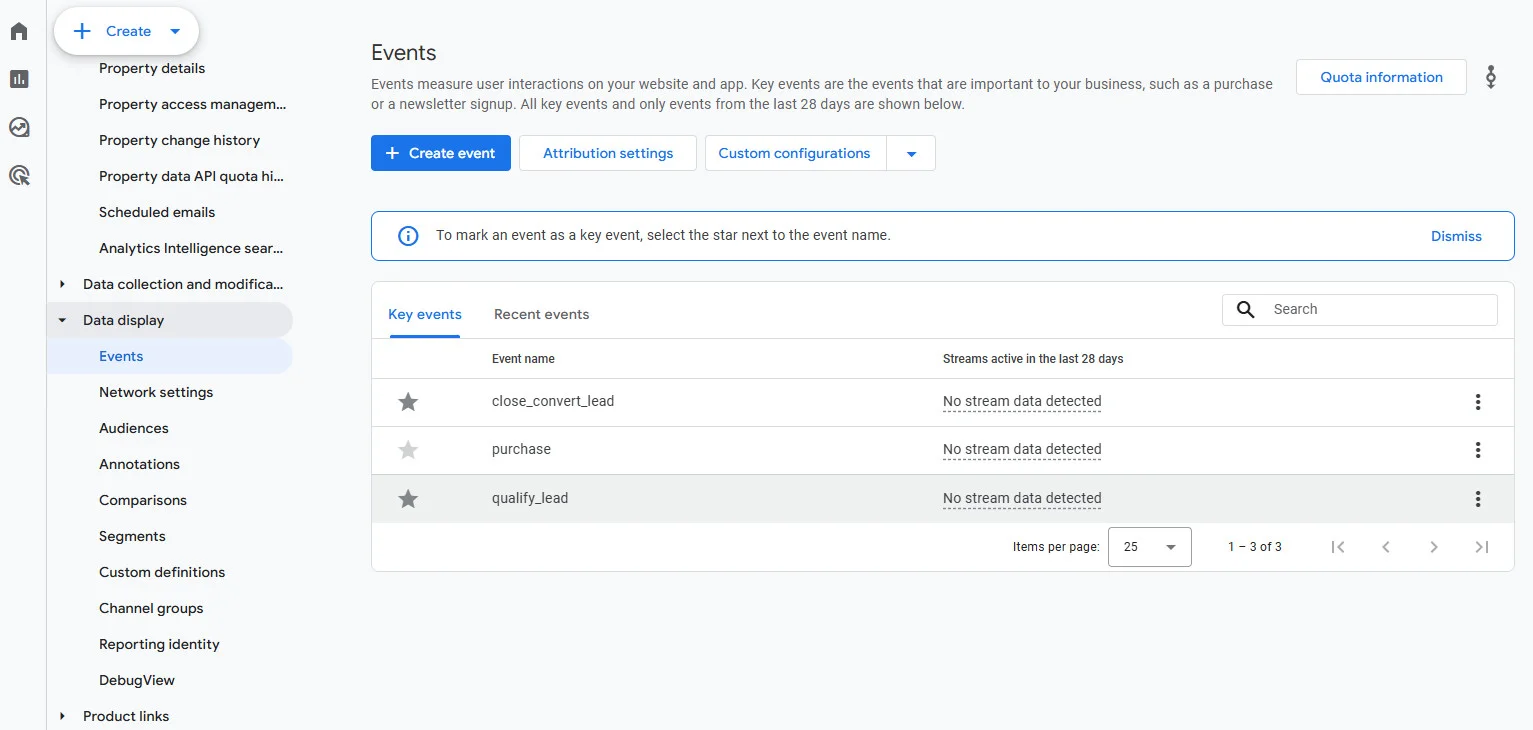Star the purchase event as a key event

click(x=407, y=450)
